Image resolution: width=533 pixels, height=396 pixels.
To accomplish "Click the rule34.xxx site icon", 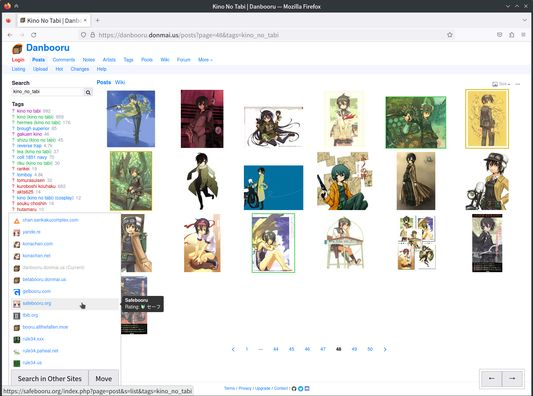I will tap(17, 339).
